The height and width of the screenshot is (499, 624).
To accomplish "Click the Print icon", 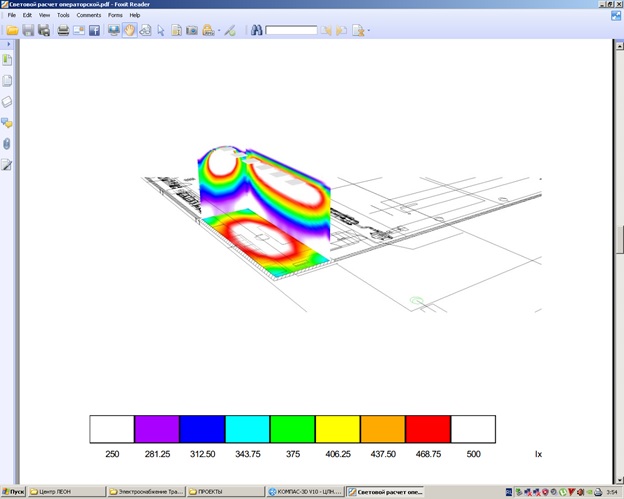I will click(x=63, y=30).
